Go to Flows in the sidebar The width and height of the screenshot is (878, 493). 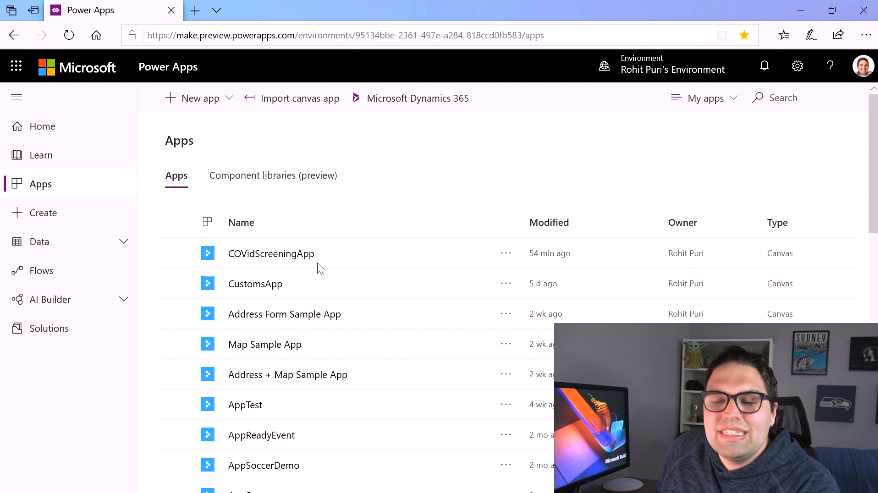(x=41, y=271)
